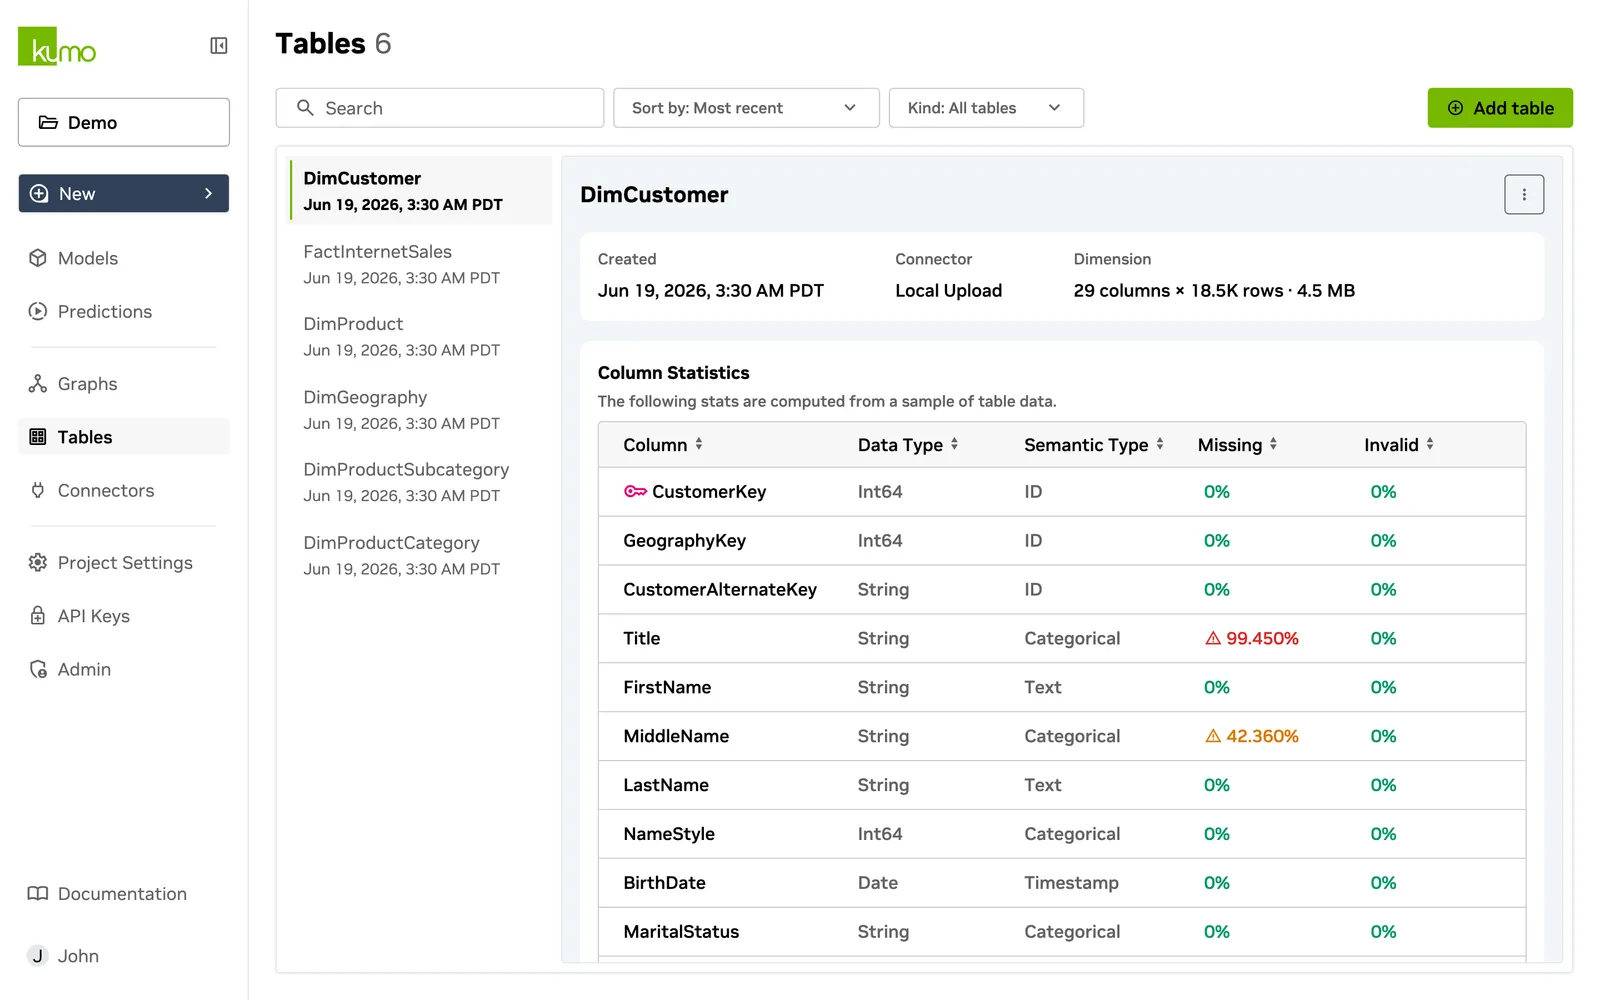This screenshot has height=1000, width=1600.
Task: Click the Admin shield icon
Action: [x=38, y=669]
